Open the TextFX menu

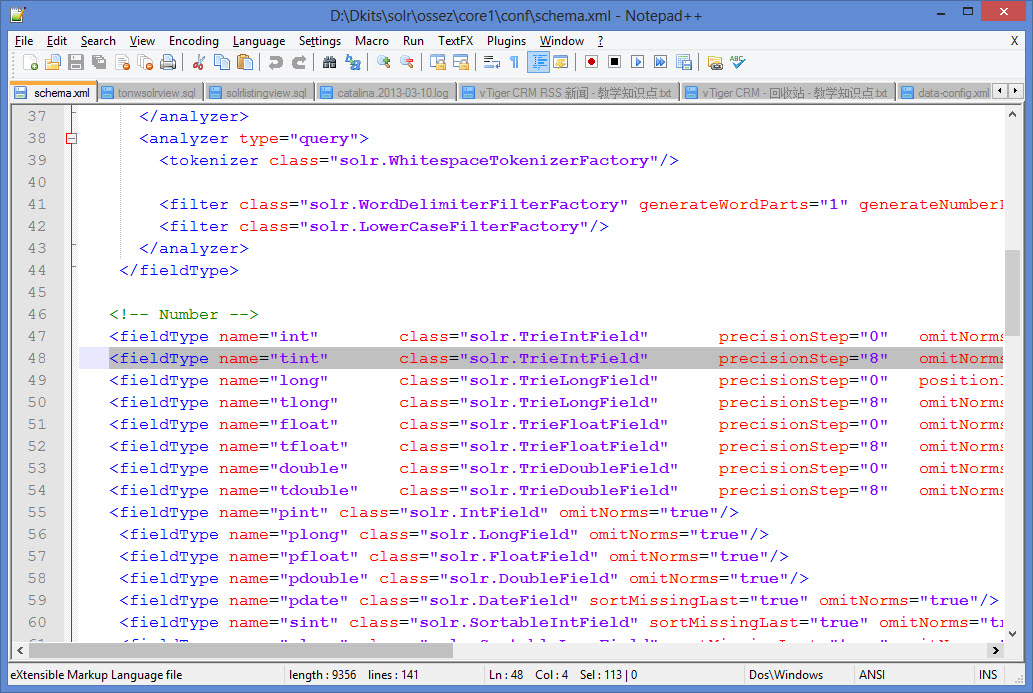click(x=455, y=41)
